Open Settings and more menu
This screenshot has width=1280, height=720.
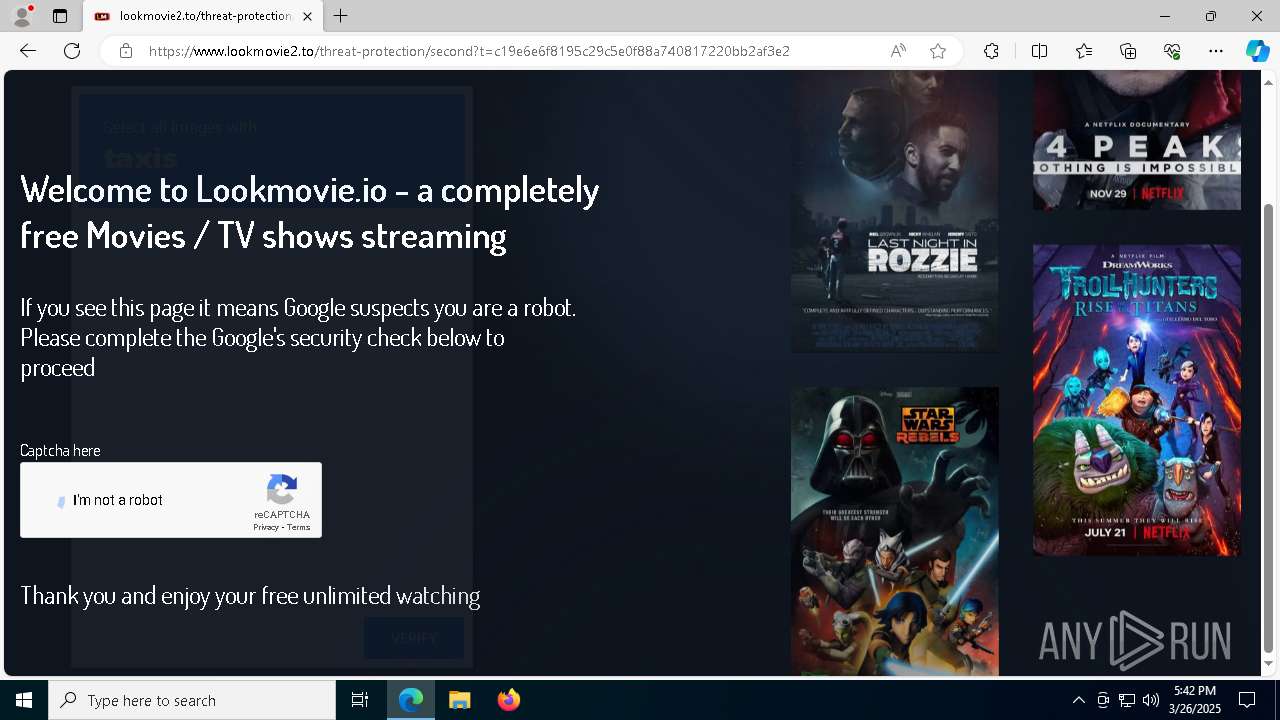point(1216,51)
